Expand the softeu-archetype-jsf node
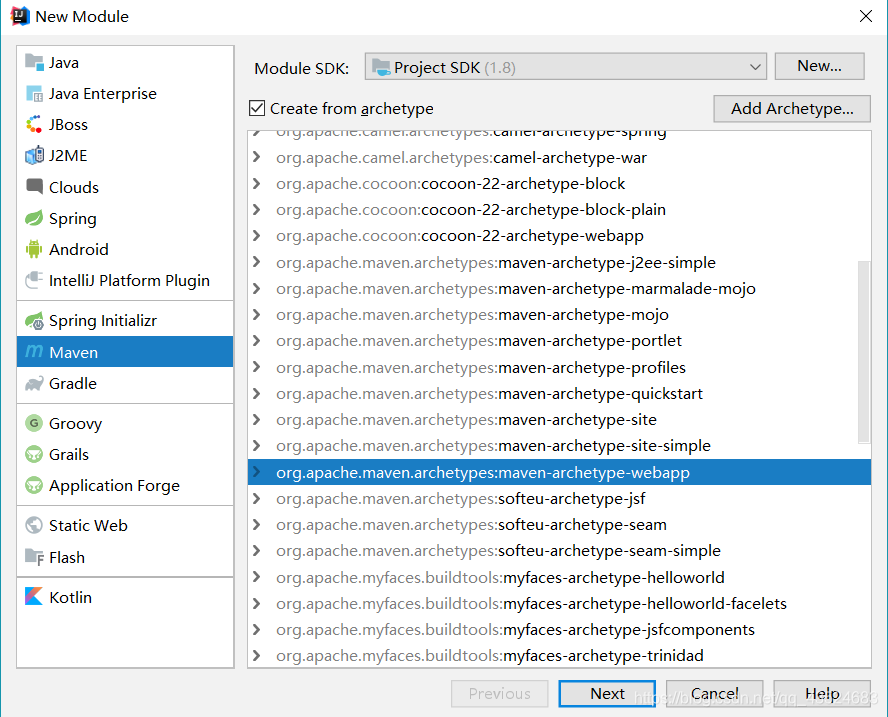888x717 pixels. (257, 498)
